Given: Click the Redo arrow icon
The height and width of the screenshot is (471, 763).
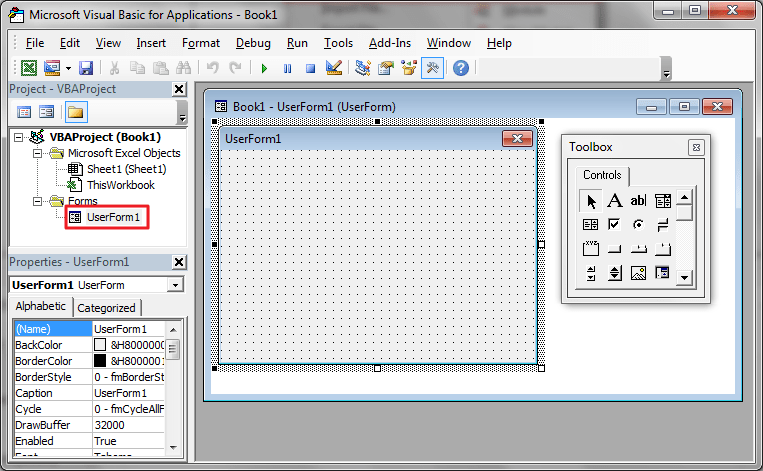Looking at the screenshot, I should tap(236, 68).
